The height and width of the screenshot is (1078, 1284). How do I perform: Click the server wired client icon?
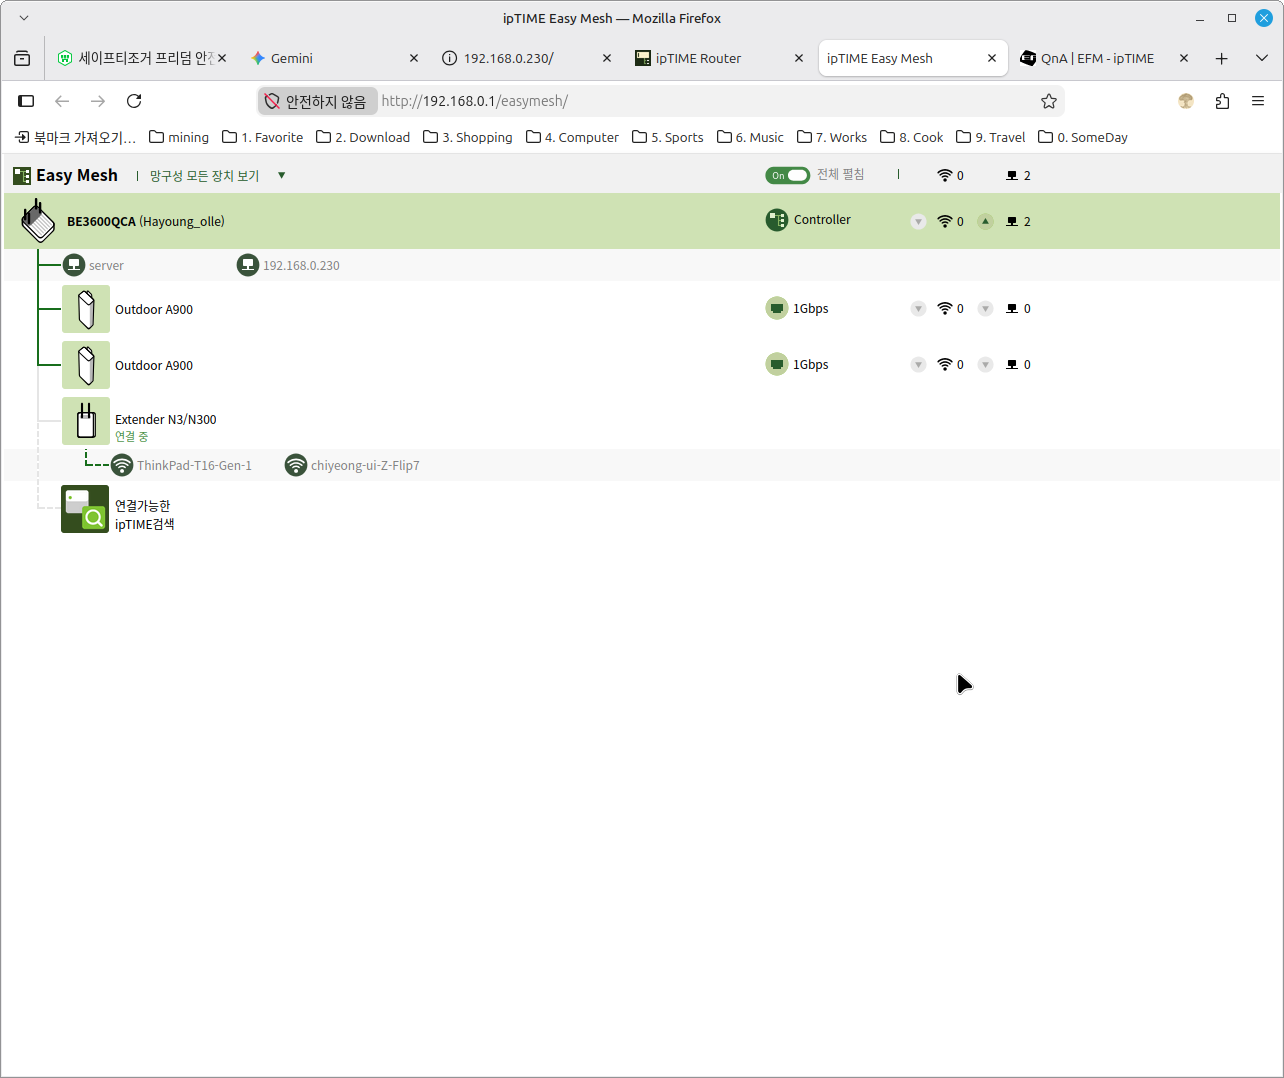[x=74, y=265]
